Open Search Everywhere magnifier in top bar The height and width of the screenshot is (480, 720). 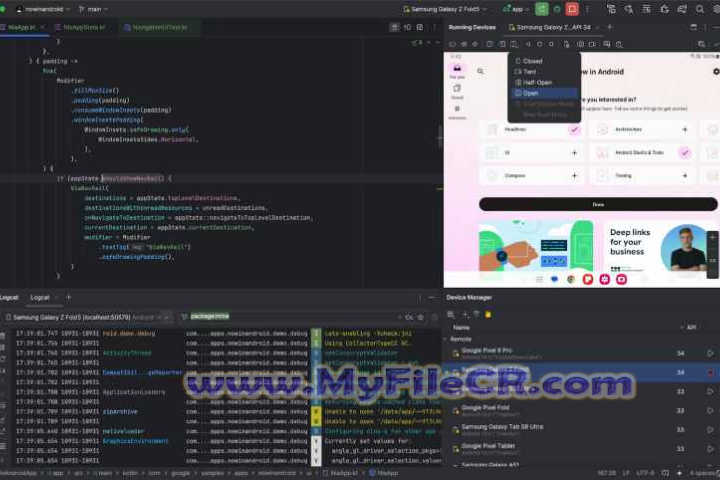click(x=699, y=9)
